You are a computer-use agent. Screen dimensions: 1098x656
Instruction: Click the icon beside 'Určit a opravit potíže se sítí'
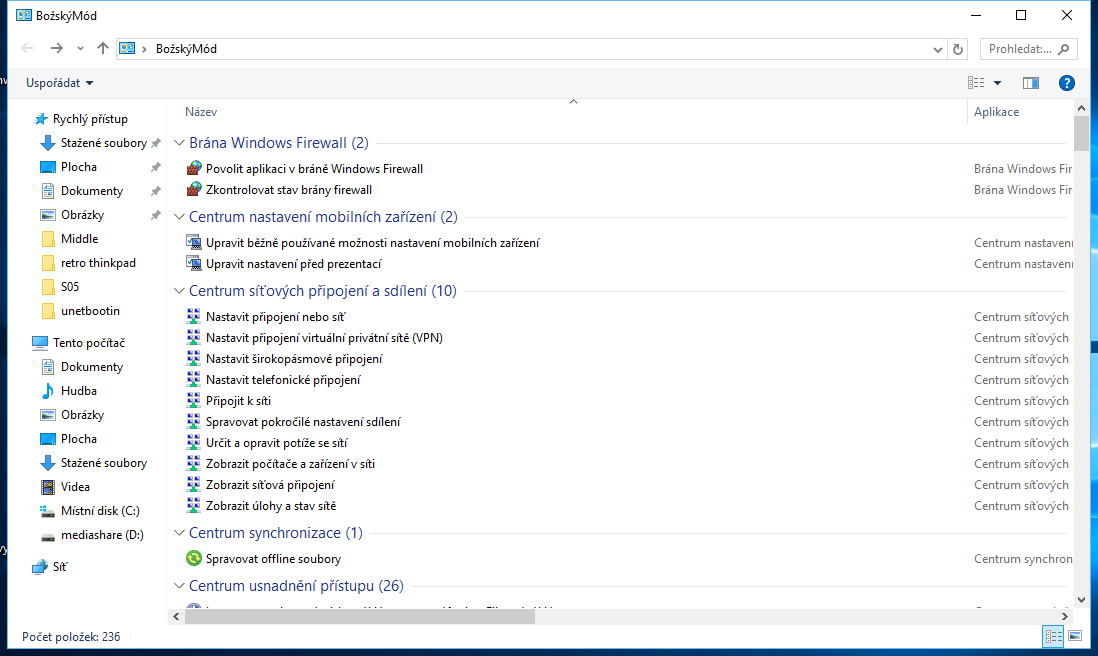(194, 443)
